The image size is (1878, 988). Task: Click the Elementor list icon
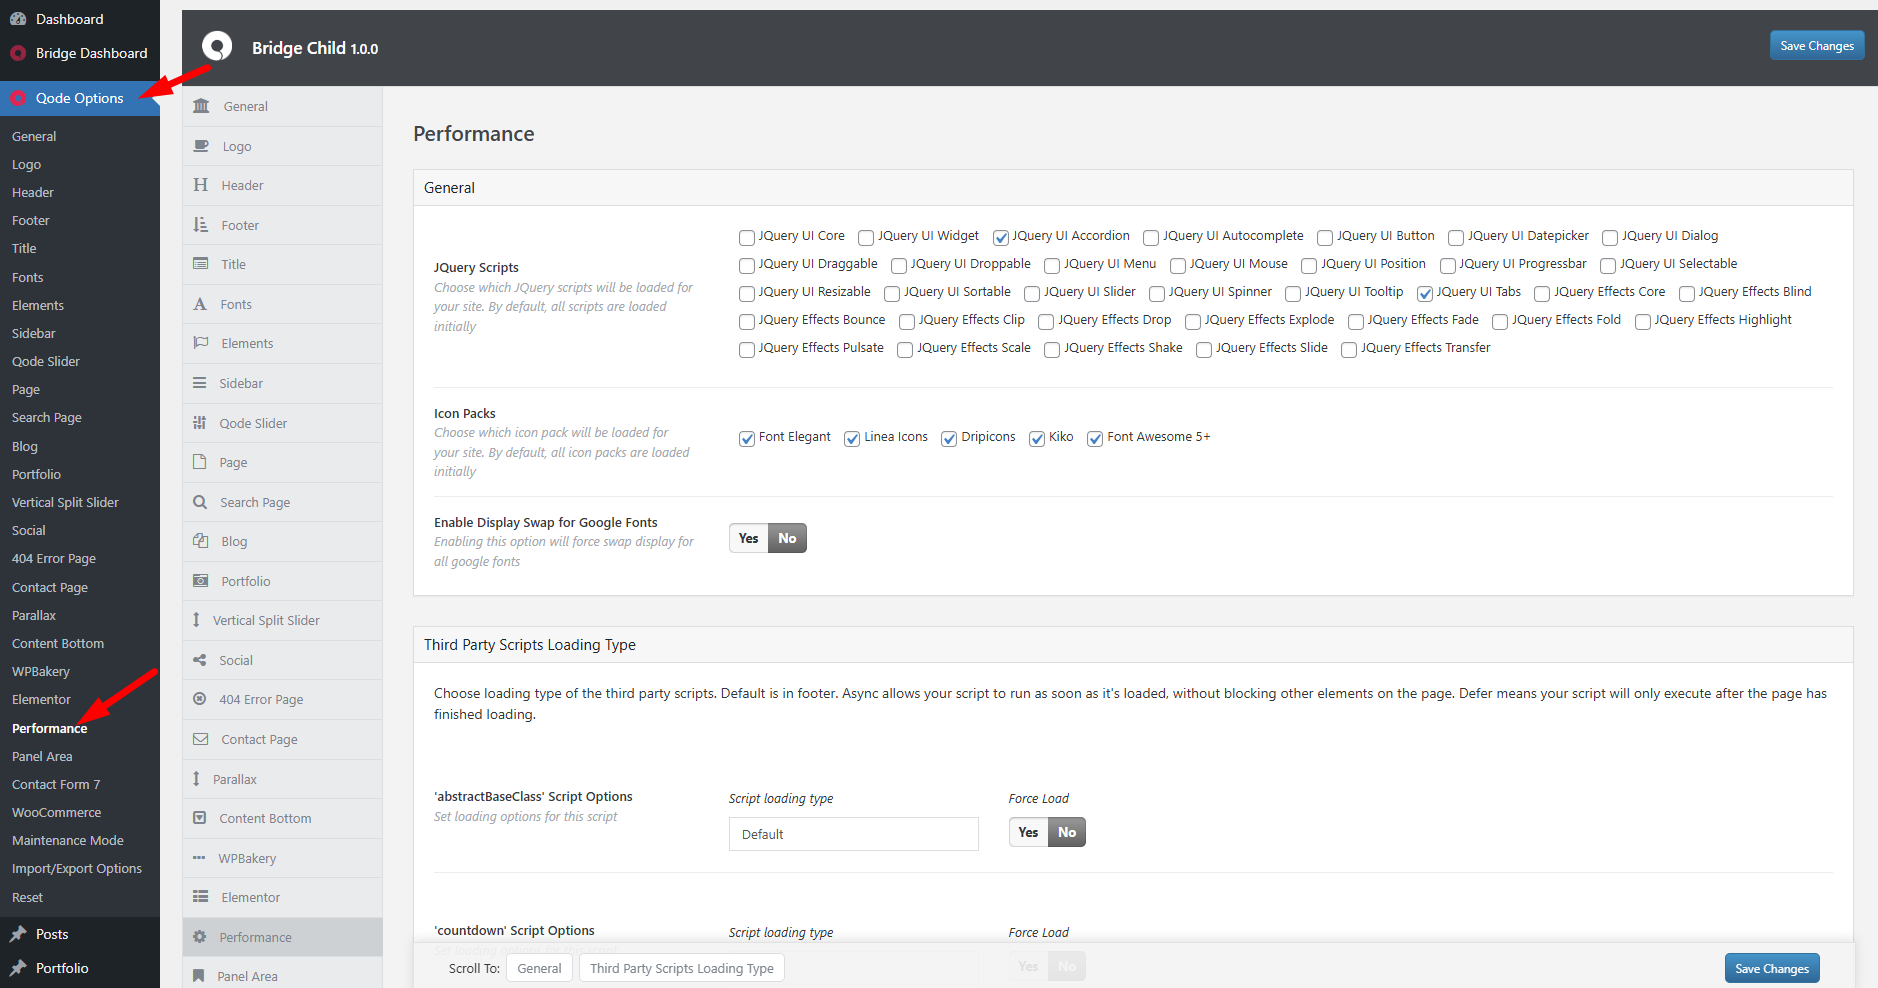click(201, 897)
